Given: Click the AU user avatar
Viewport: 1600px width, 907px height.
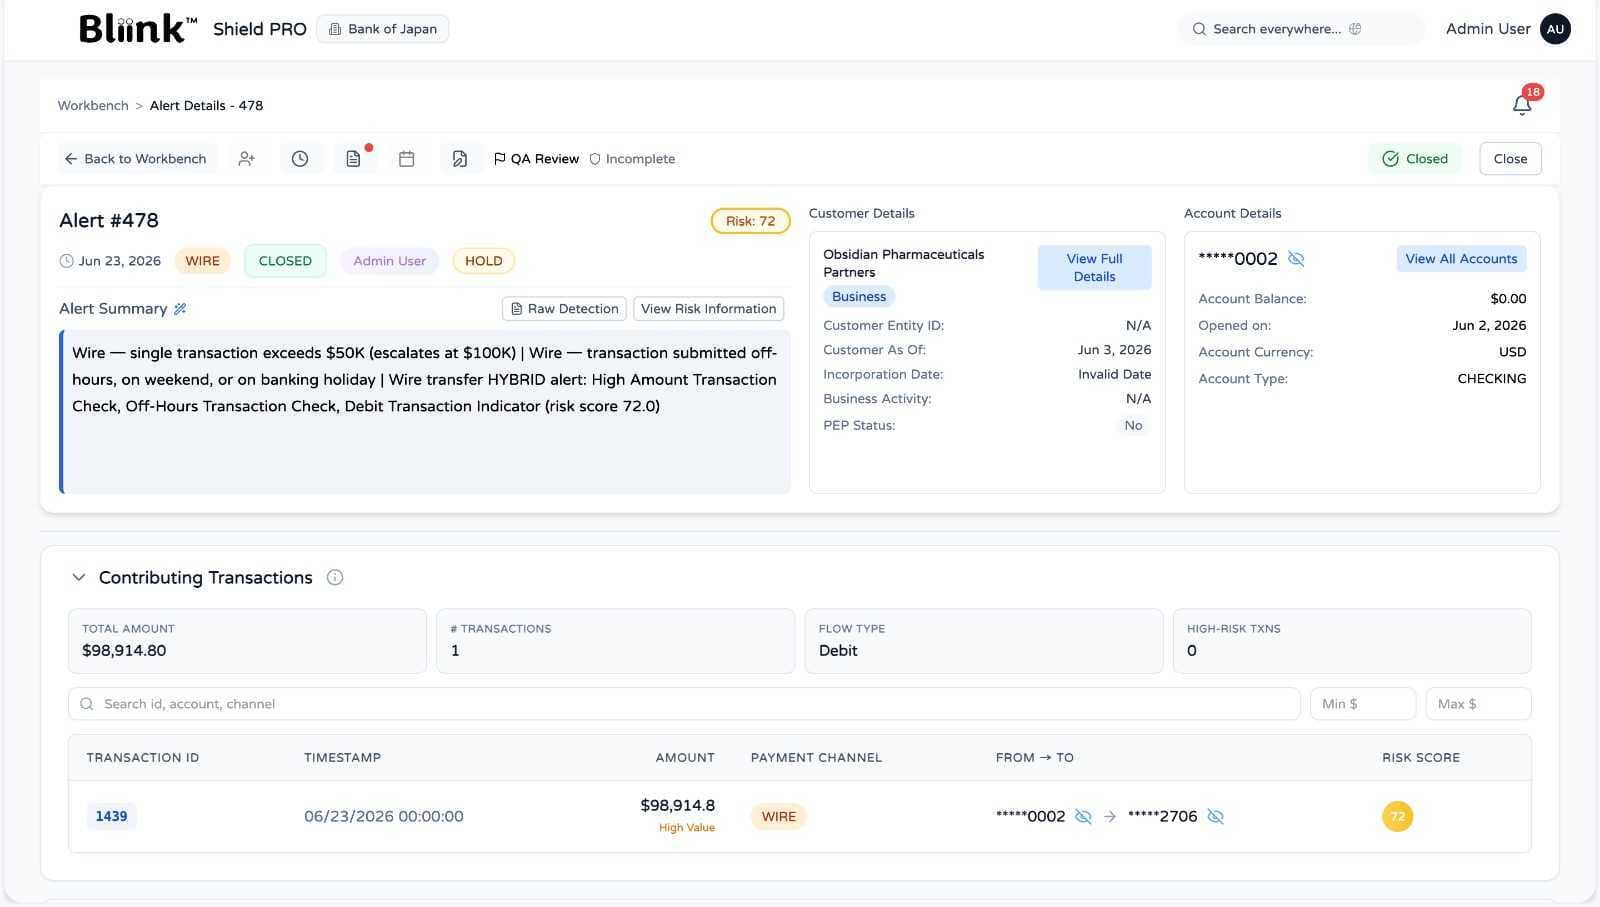Looking at the screenshot, I should [x=1555, y=29].
